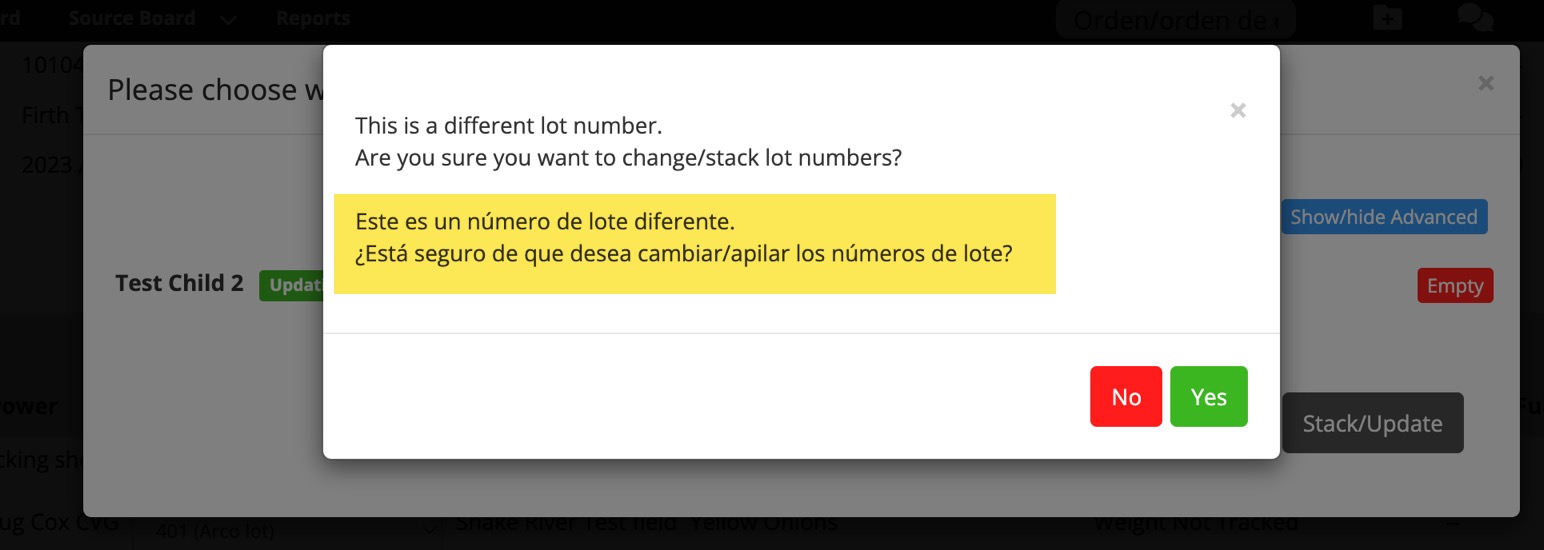Confirm lot change with Yes button
The height and width of the screenshot is (550, 1544).
[x=1208, y=397]
